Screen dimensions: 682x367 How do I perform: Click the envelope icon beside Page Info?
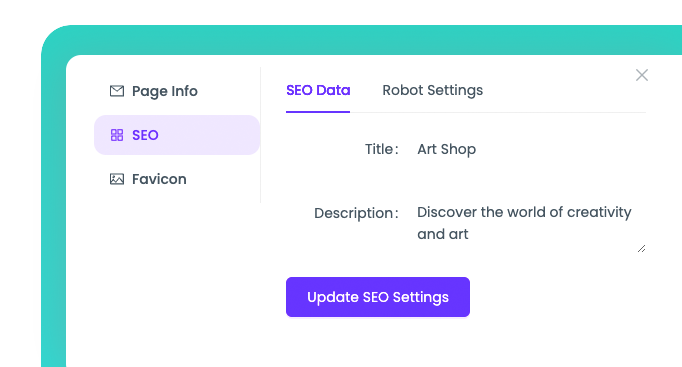point(117,91)
